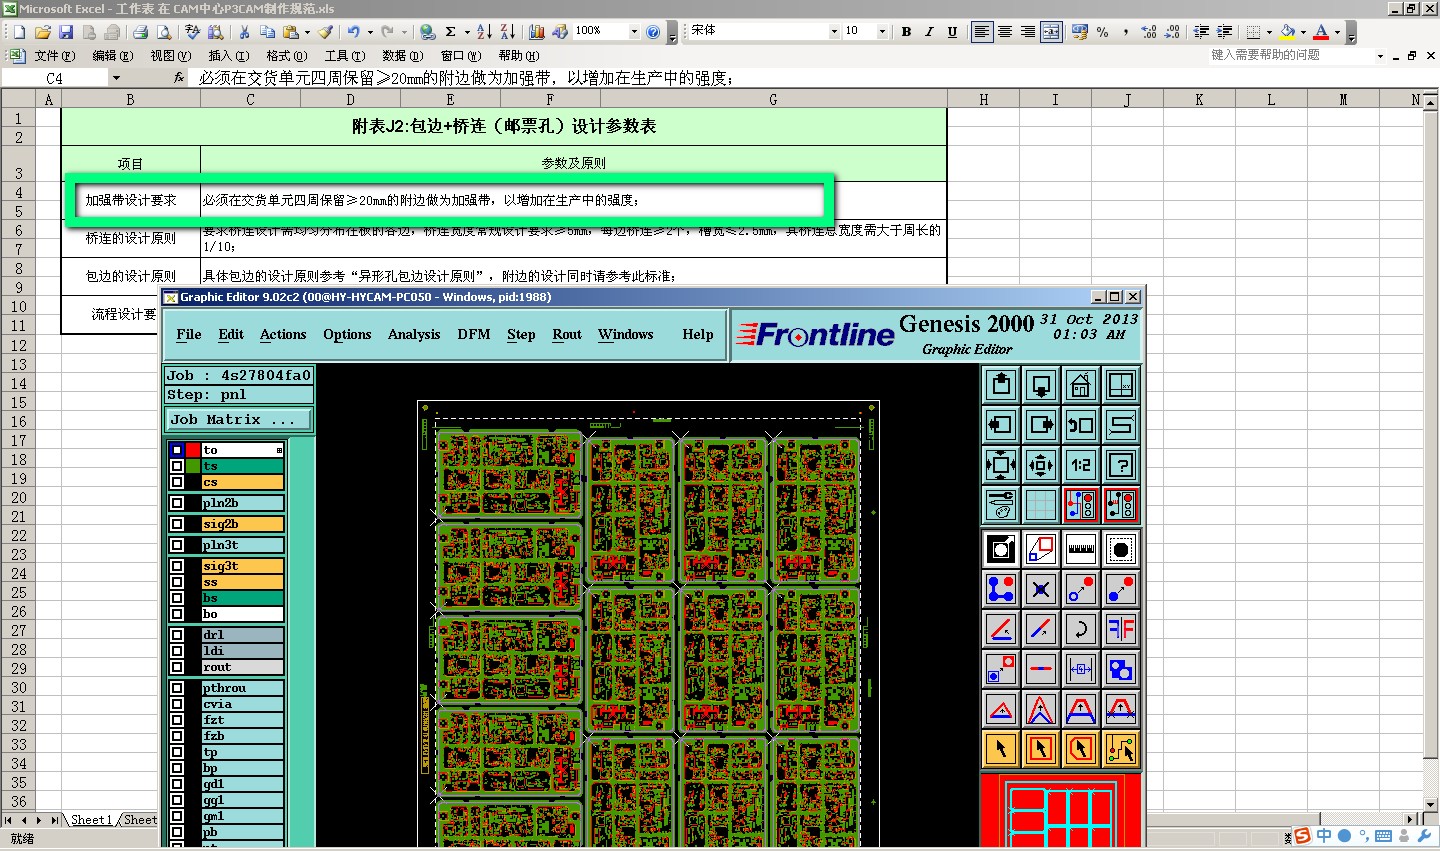Toggle the checkbox for layer 'sig3t'
Image resolution: width=1440 pixels, height=851 pixels.
[177, 566]
